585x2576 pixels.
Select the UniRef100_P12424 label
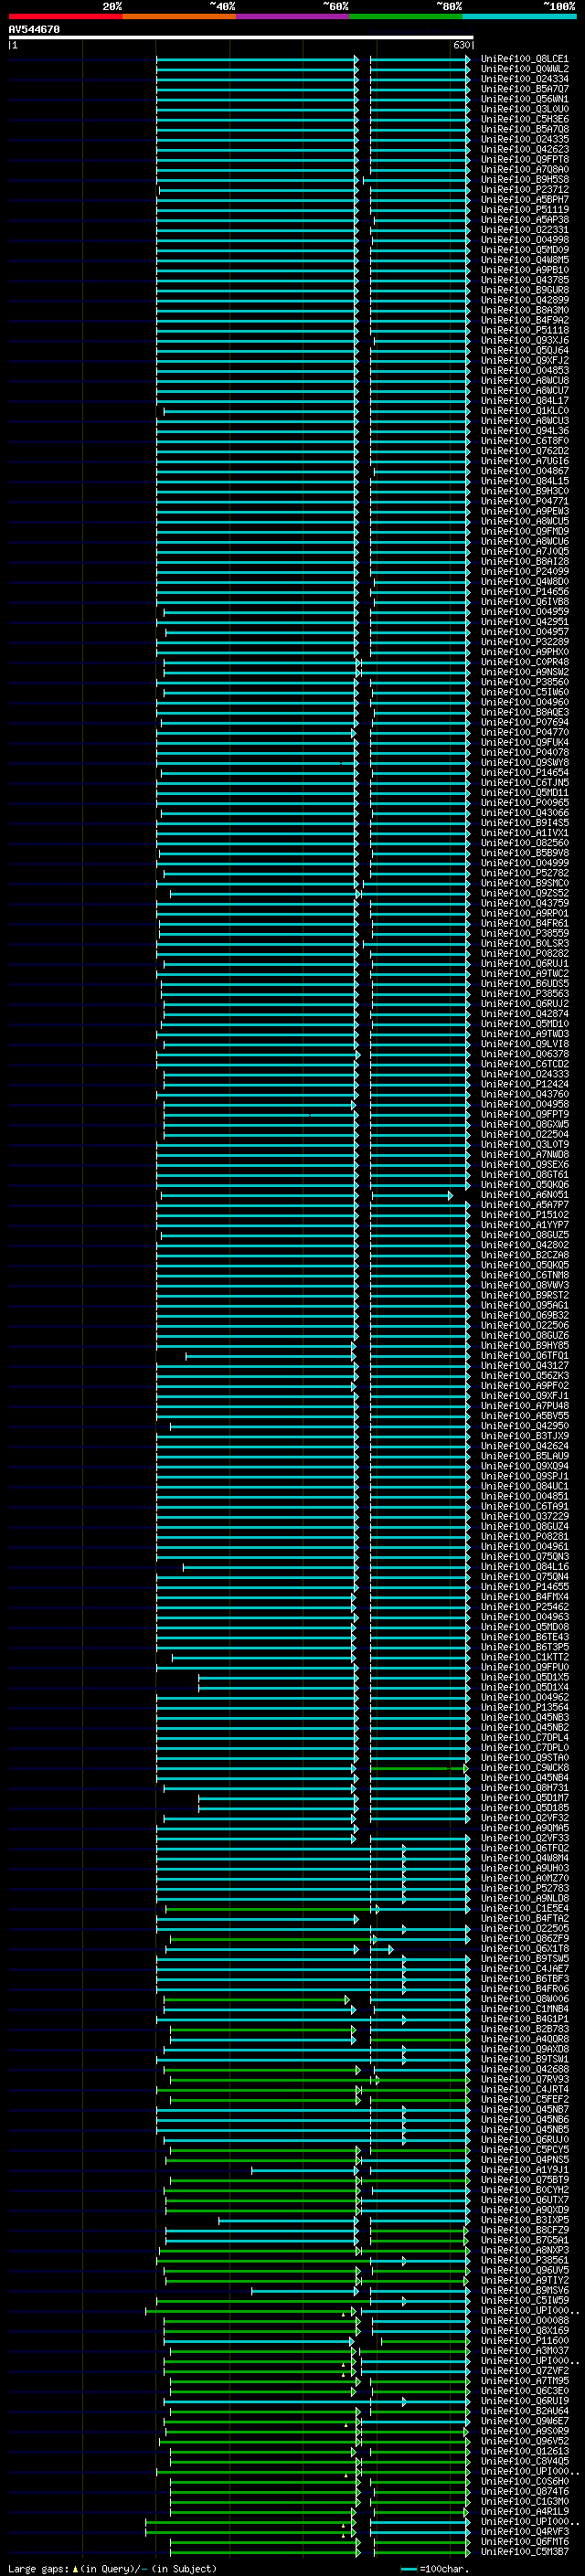[525, 1084]
